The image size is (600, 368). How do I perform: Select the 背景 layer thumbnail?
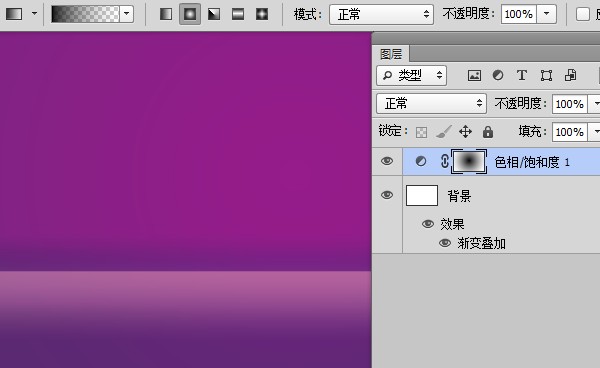pos(422,195)
